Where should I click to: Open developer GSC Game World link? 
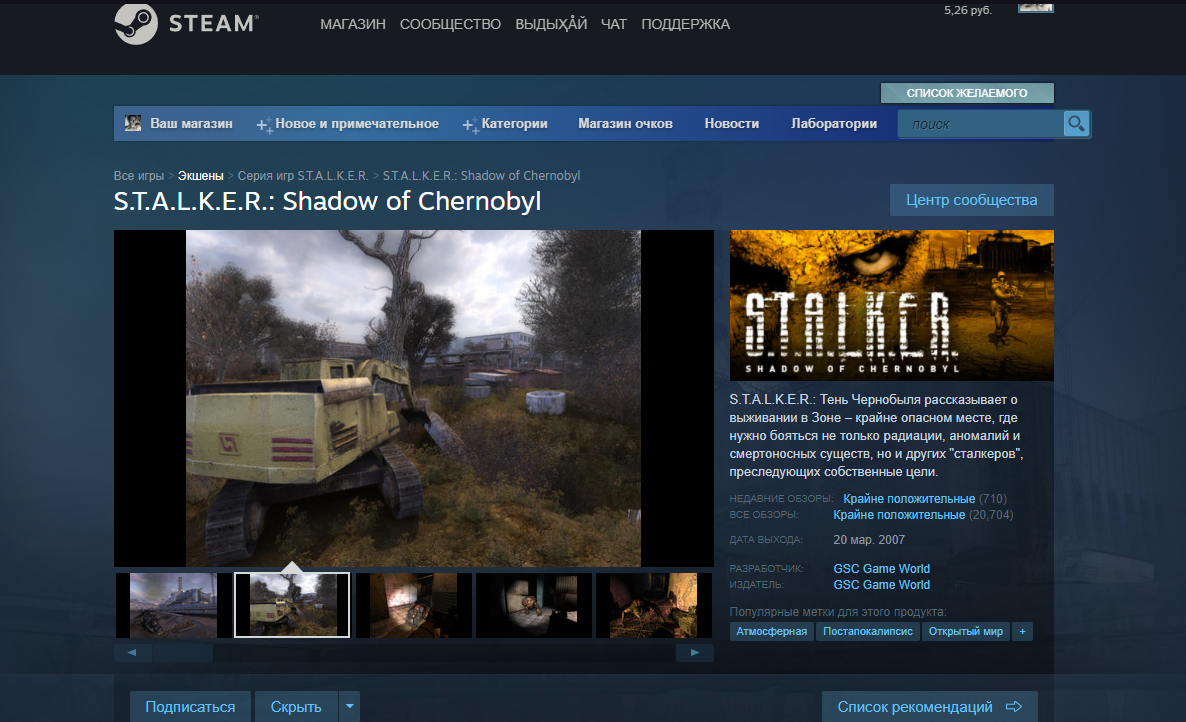881,569
